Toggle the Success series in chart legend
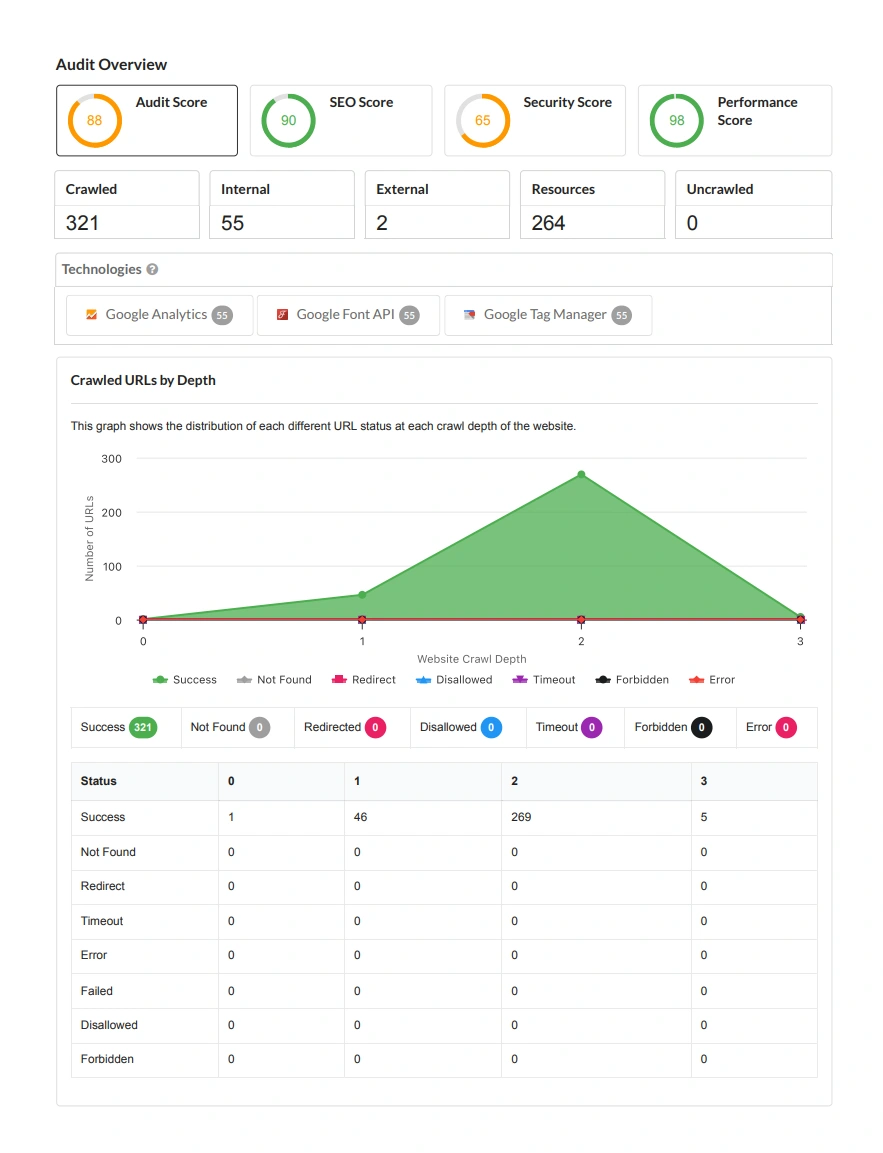 coord(185,680)
